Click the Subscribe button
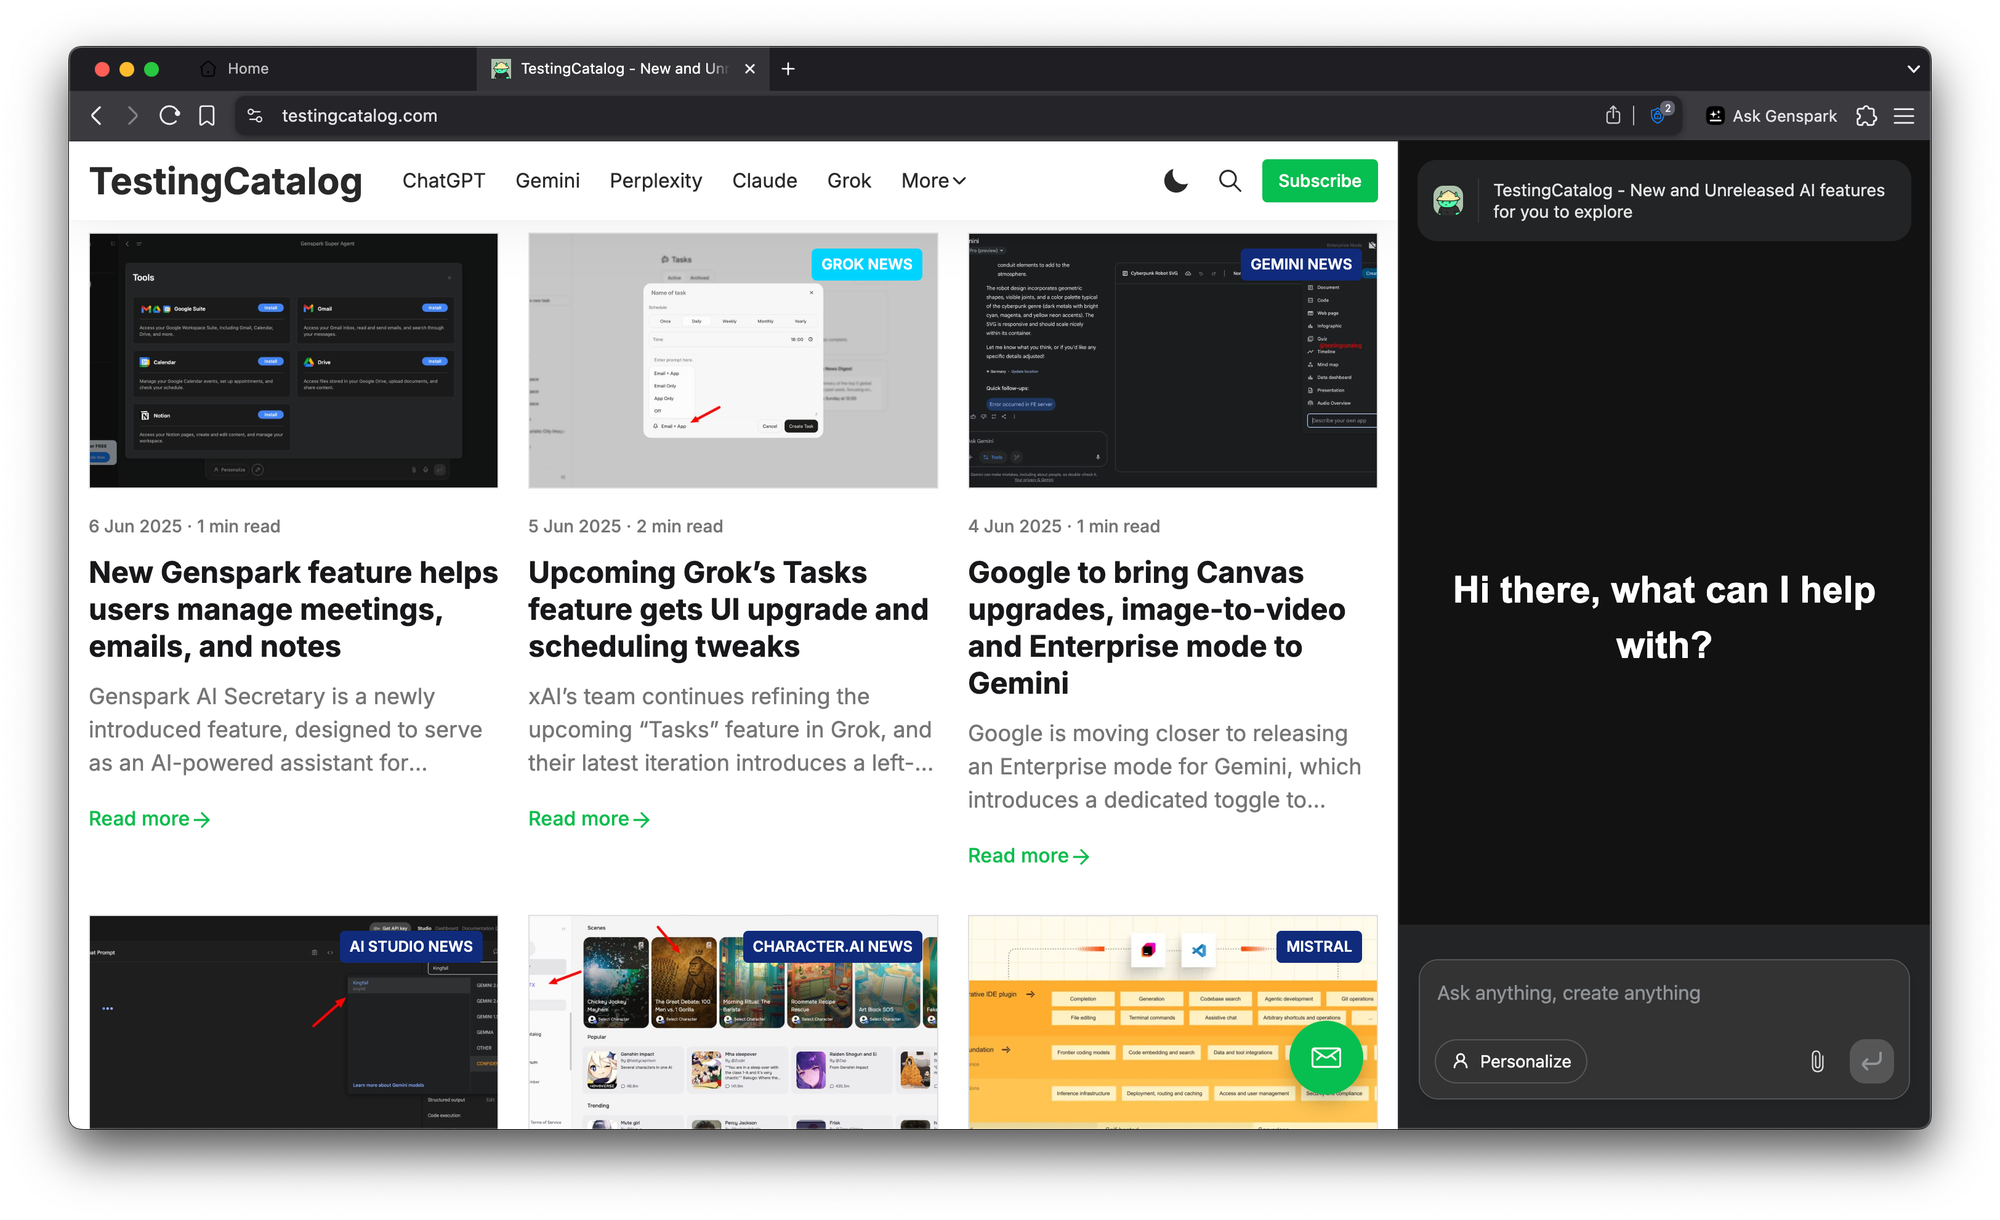The image size is (2000, 1220). (x=1319, y=181)
